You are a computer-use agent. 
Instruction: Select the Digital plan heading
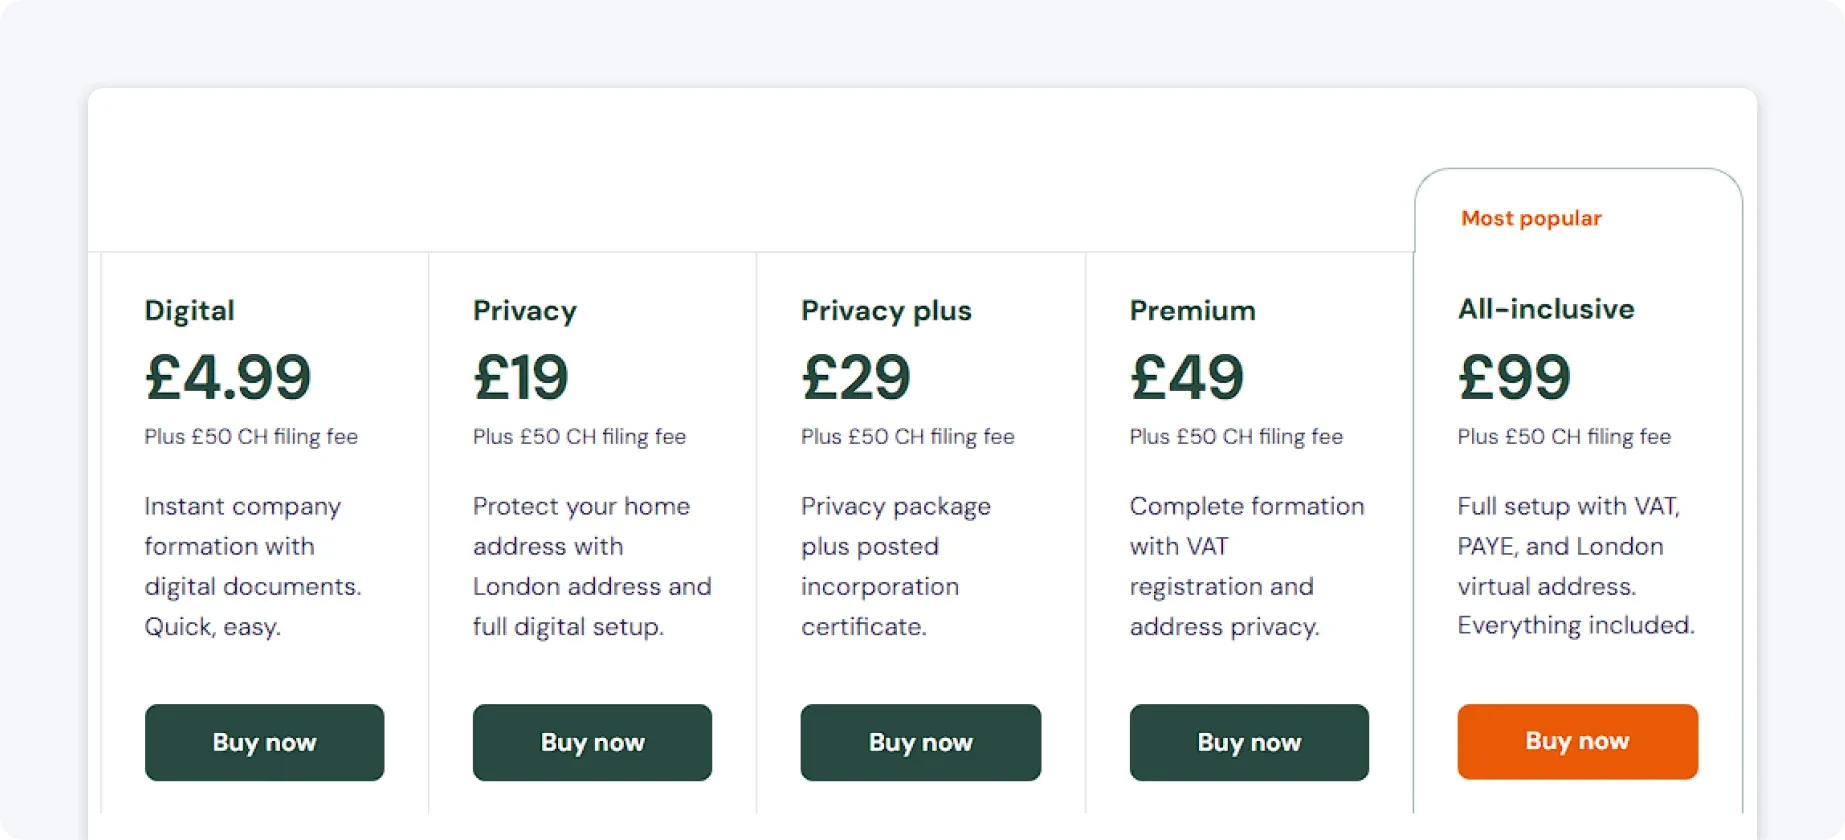(189, 310)
